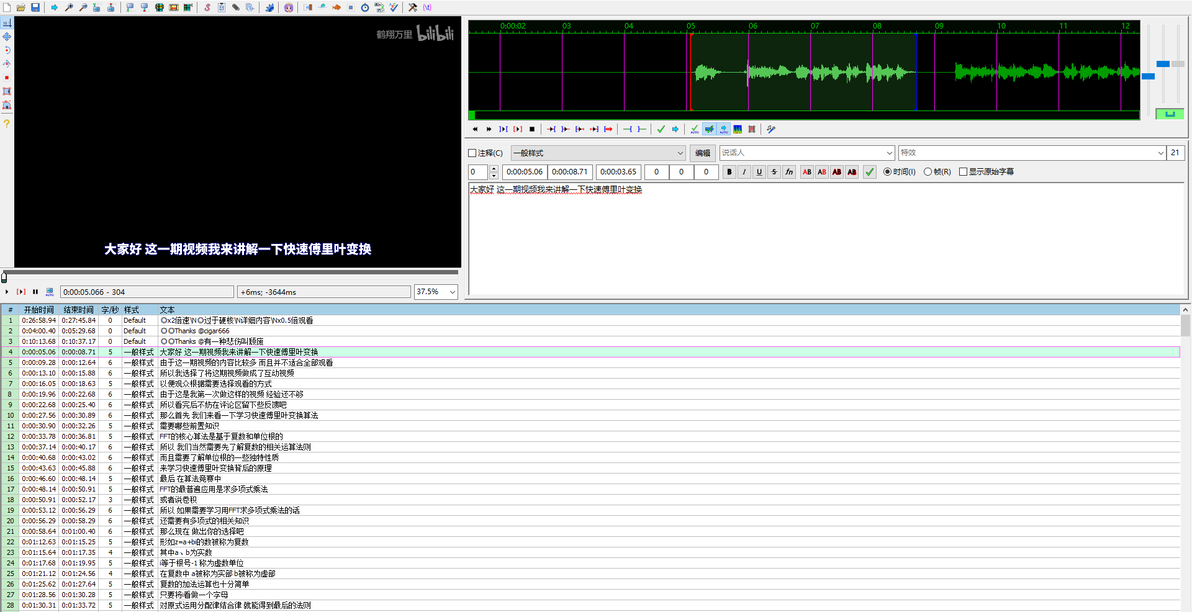Create a new subtitle file
The width and height of the screenshot is (1192, 612).
coord(6,7)
